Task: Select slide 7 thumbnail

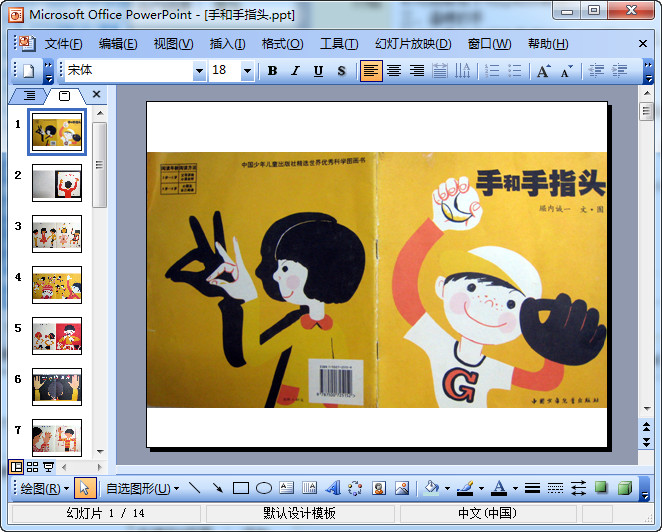Action: coord(57,438)
